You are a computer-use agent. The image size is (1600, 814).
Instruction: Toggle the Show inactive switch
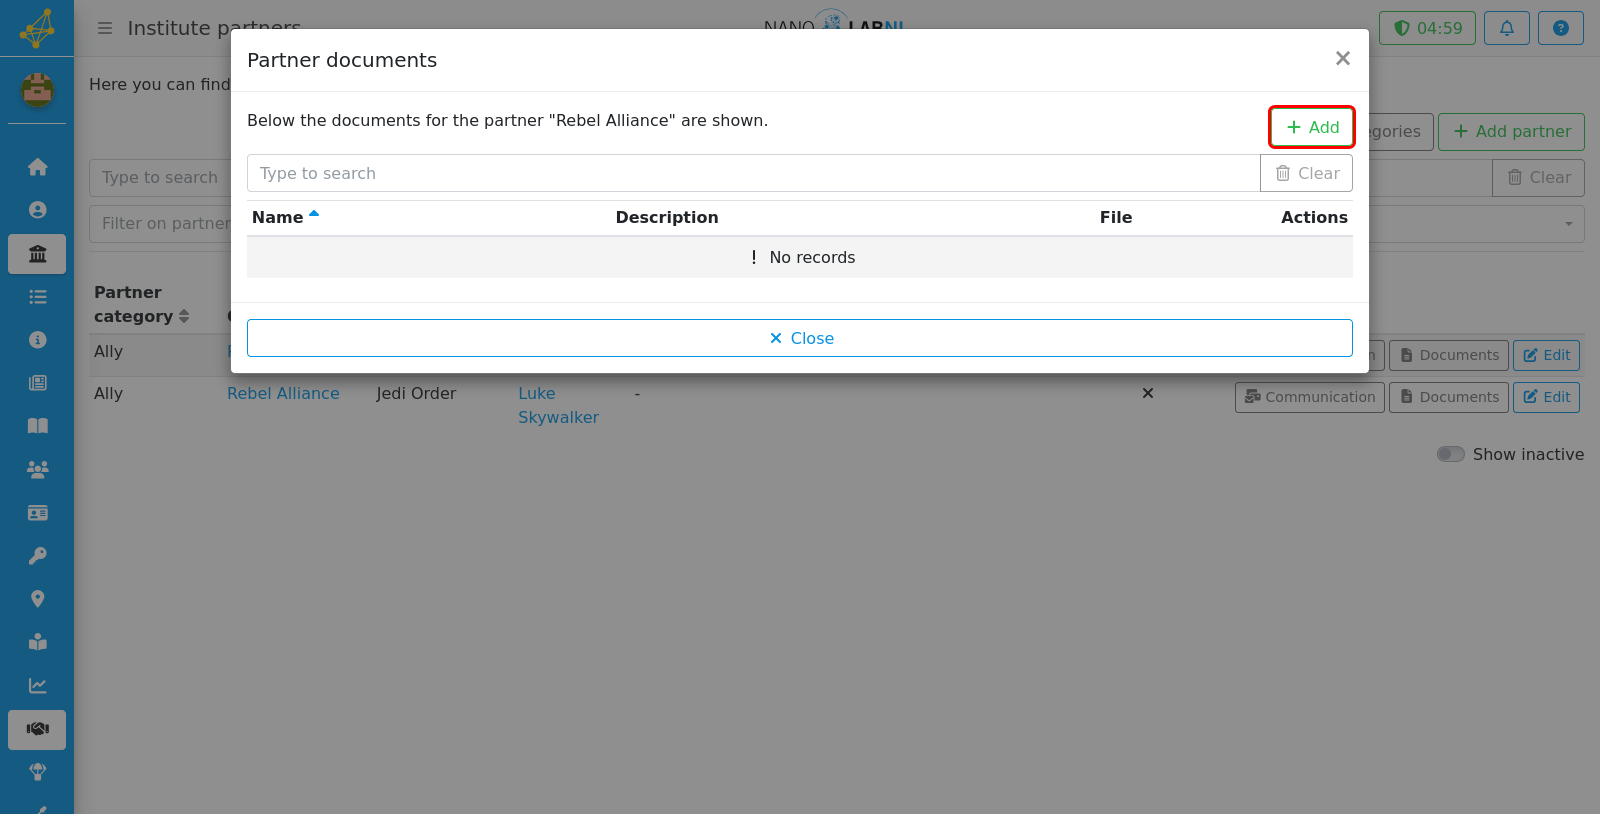click(x=1450, y=454)
